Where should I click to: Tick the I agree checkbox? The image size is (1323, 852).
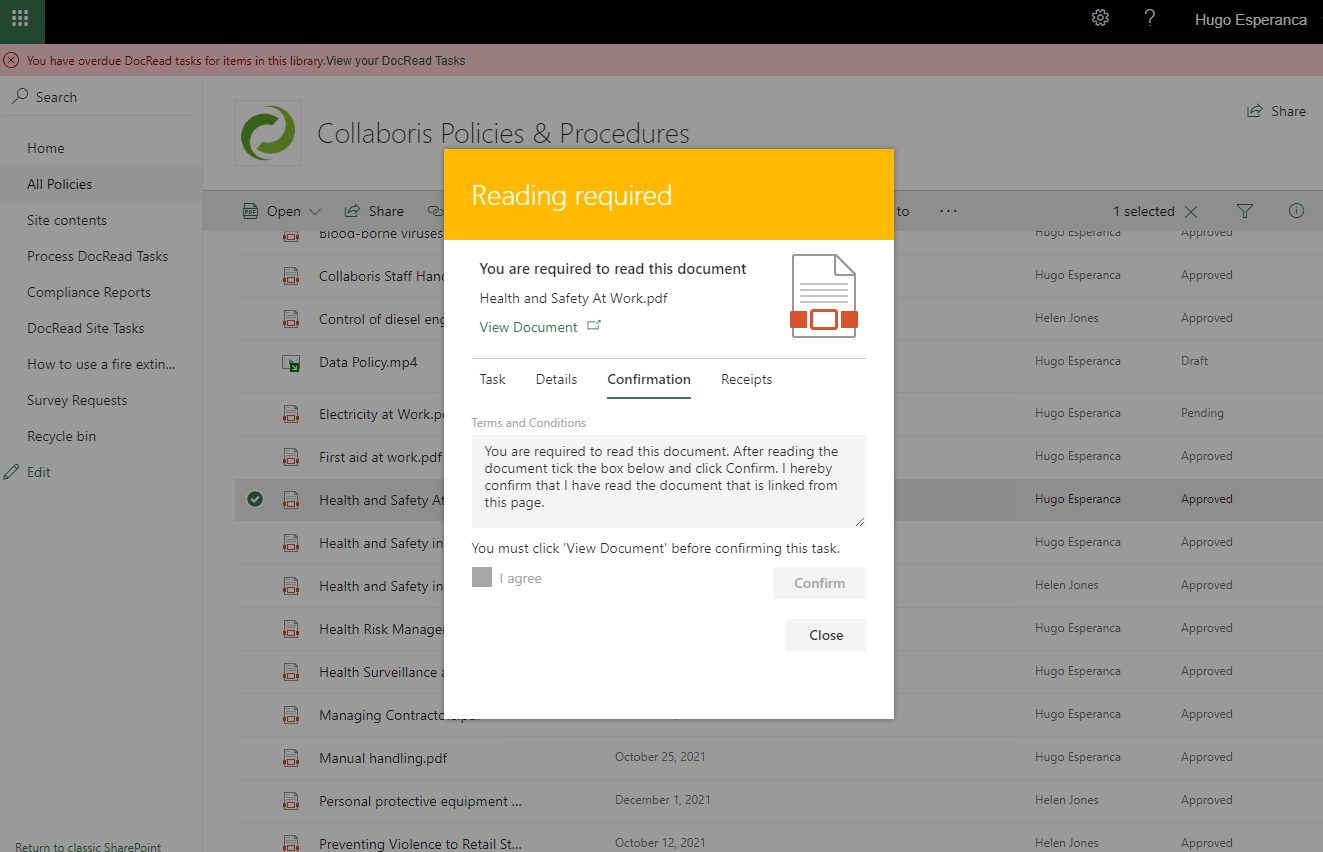pyautogui.click(x=482, y=577)
